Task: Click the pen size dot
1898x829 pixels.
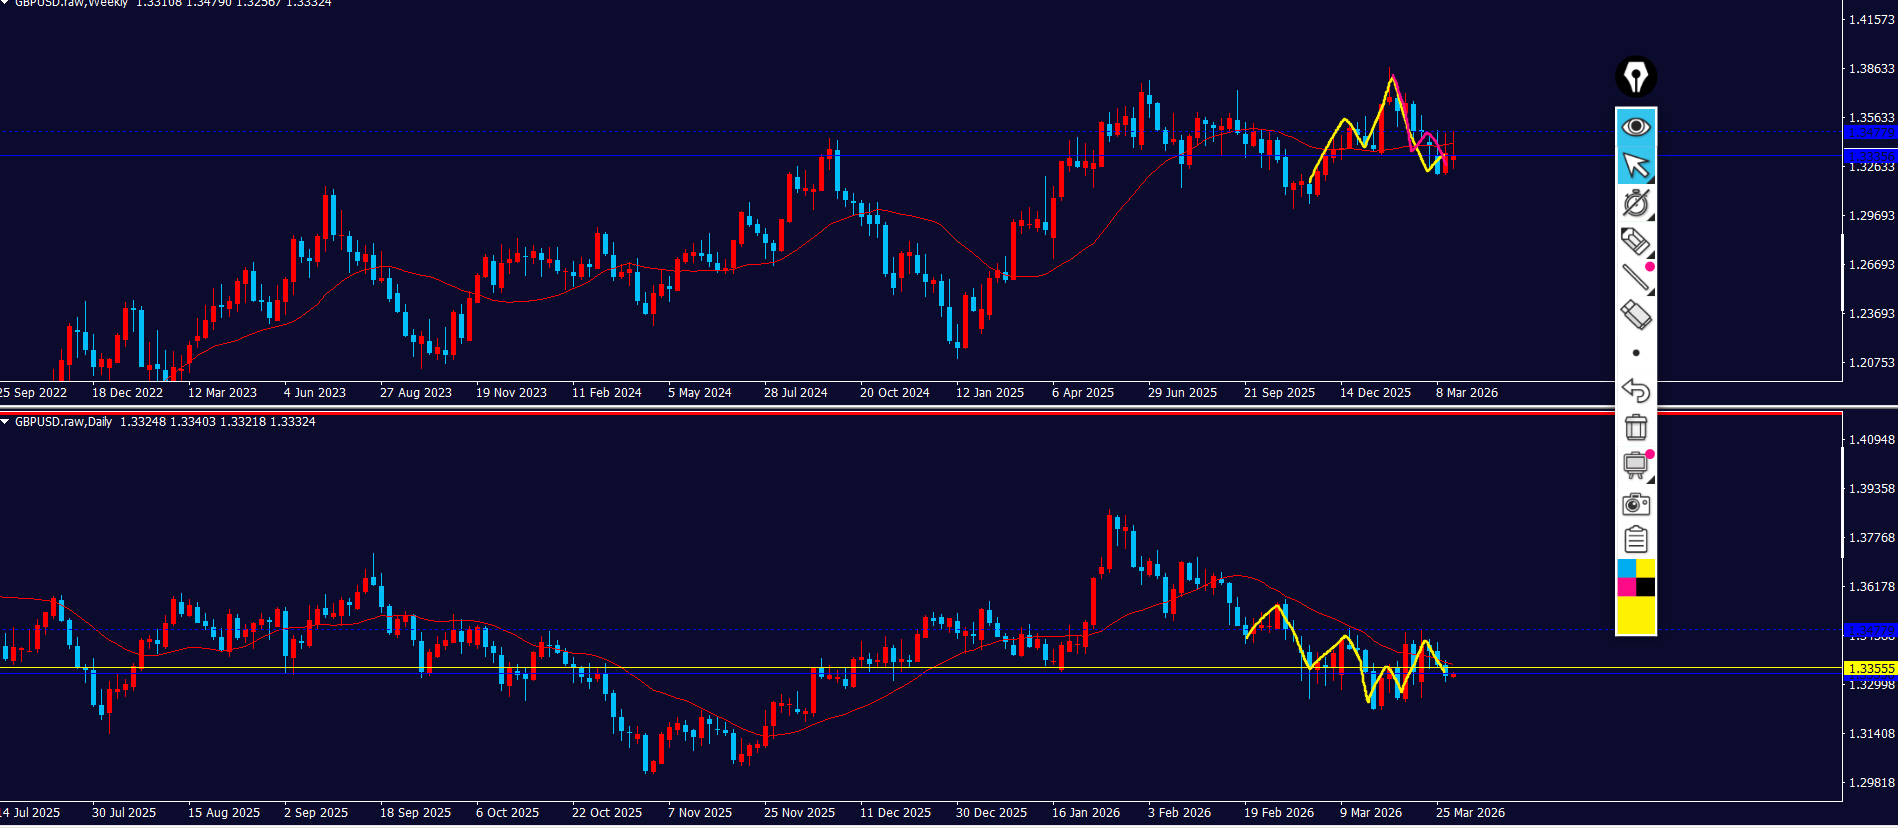Action: (1635, 353)
